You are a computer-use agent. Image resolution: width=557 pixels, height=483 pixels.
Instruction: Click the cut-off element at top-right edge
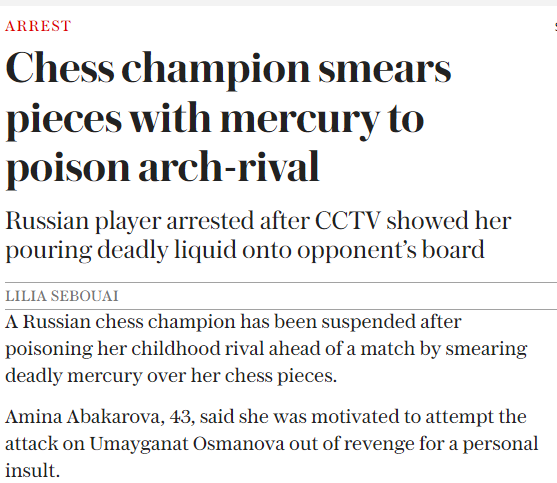(x=555, y=26)
